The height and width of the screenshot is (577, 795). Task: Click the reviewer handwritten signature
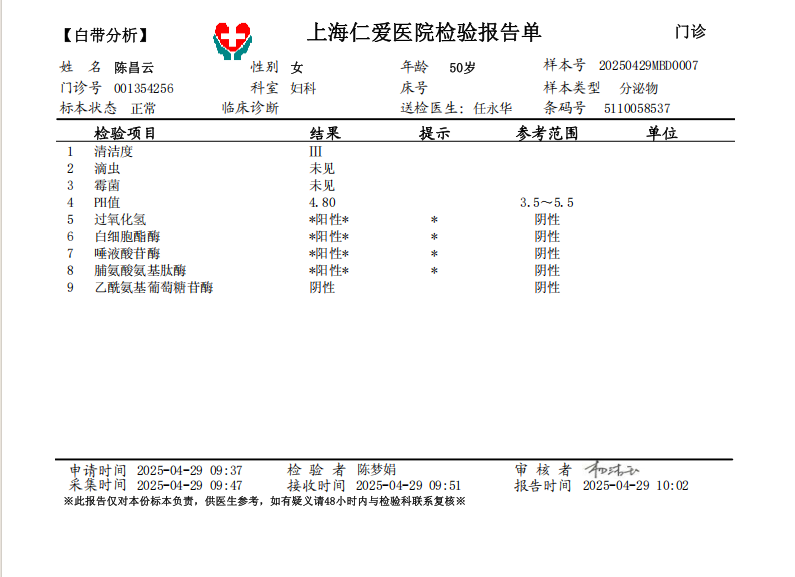611,469
